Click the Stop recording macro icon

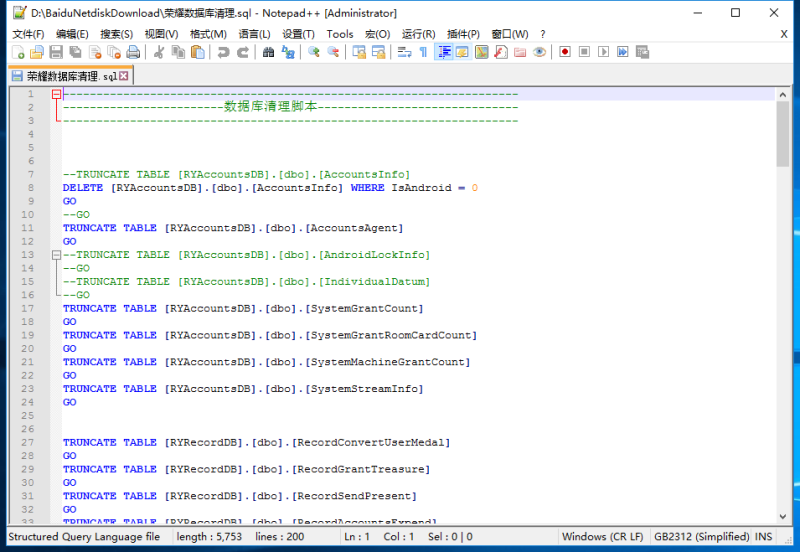[584, 52]
